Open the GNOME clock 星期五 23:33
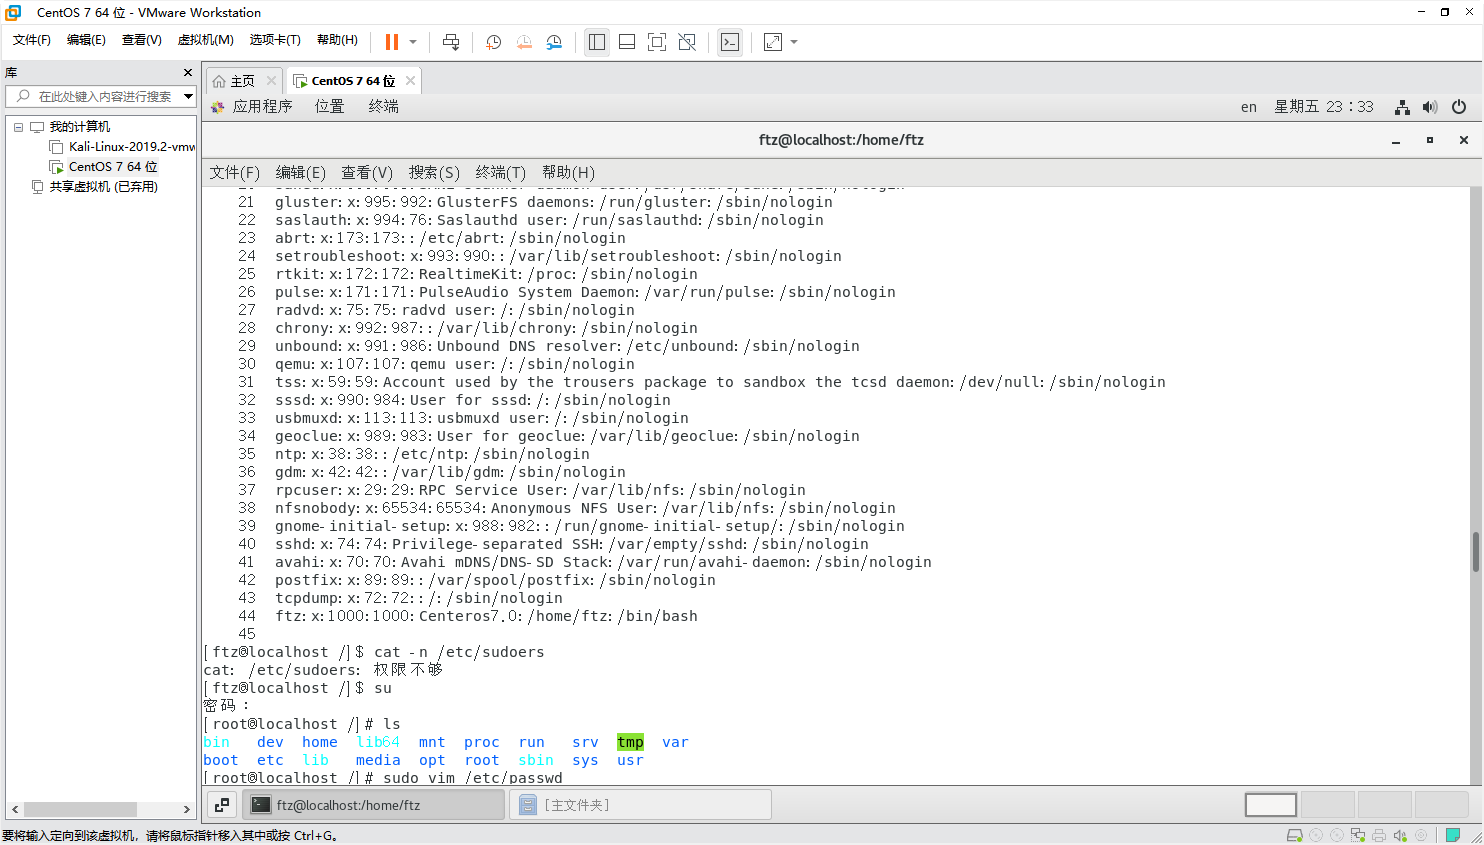The image size is (1484, 845). [x=1324, y=107]
